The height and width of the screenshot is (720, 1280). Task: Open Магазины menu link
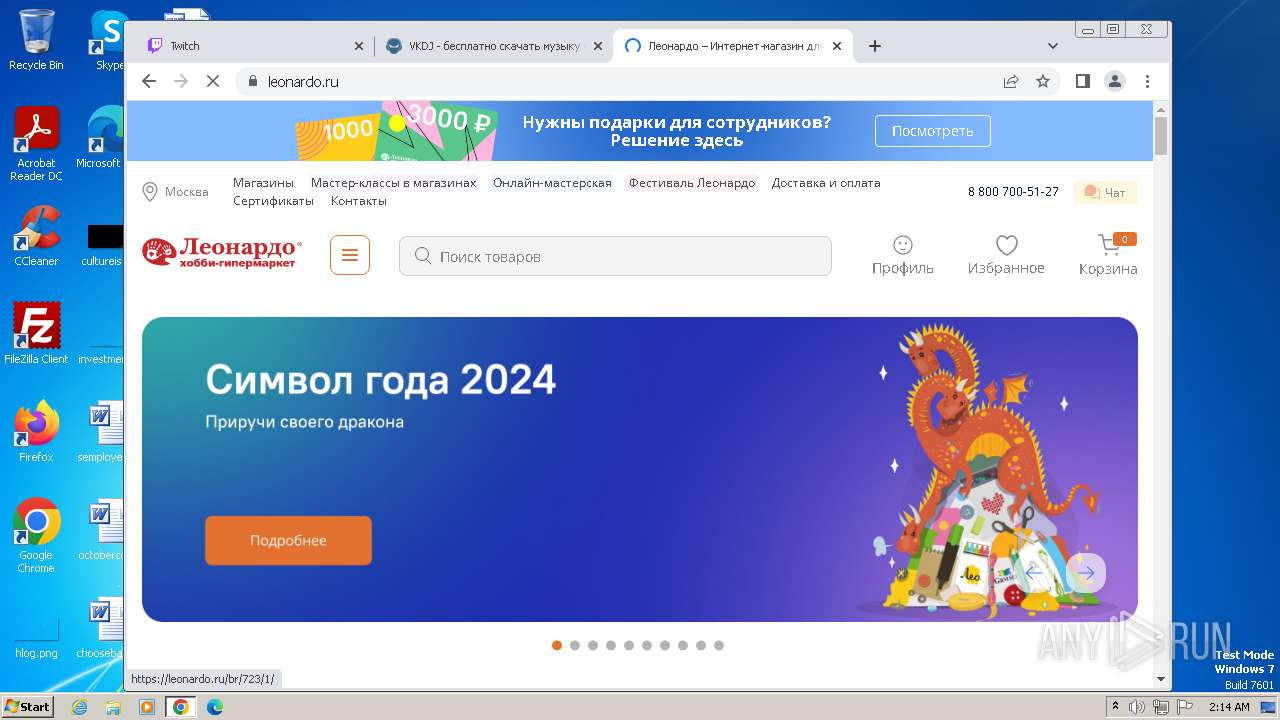click(x=263, y=183)
